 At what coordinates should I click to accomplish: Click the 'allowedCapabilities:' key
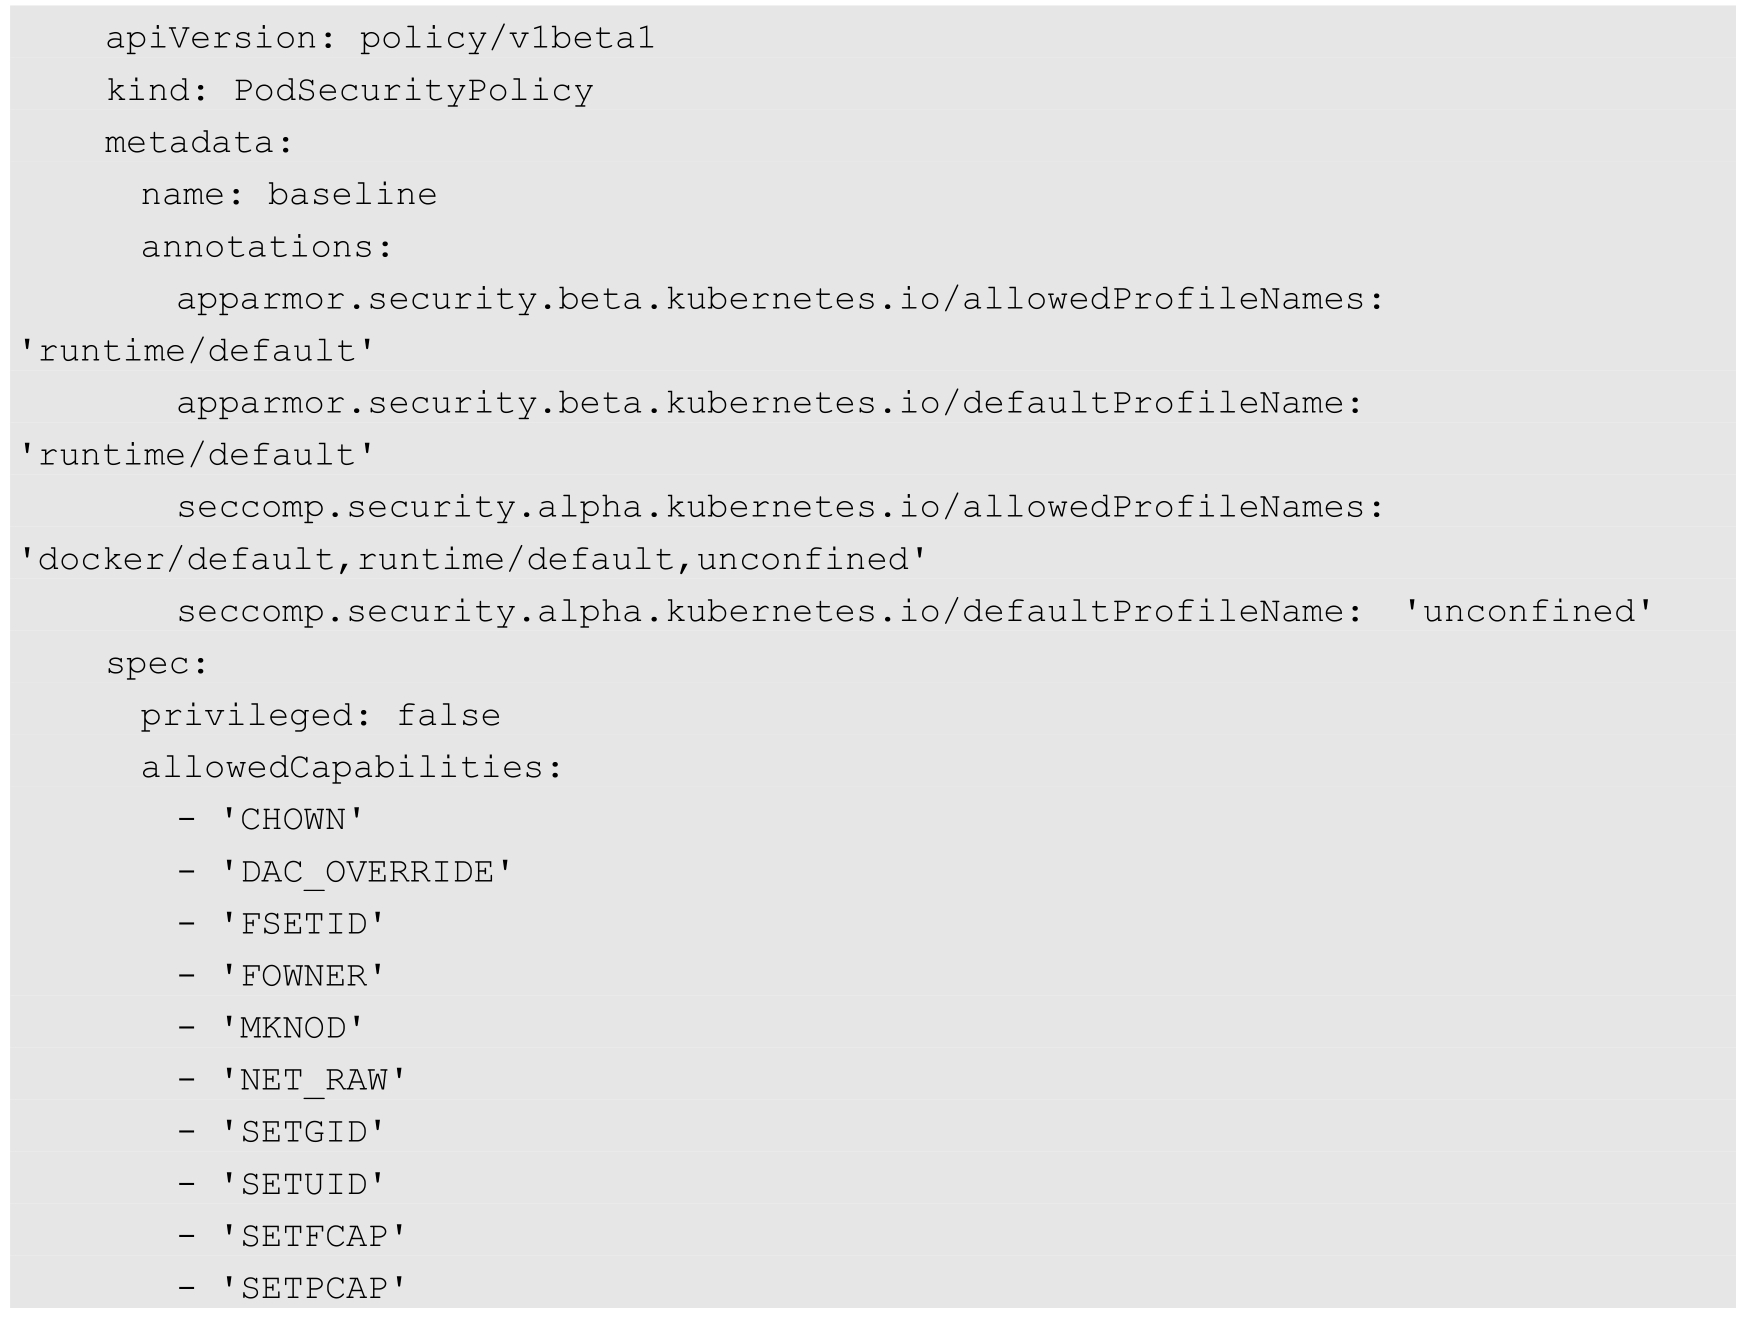(352, 768)
